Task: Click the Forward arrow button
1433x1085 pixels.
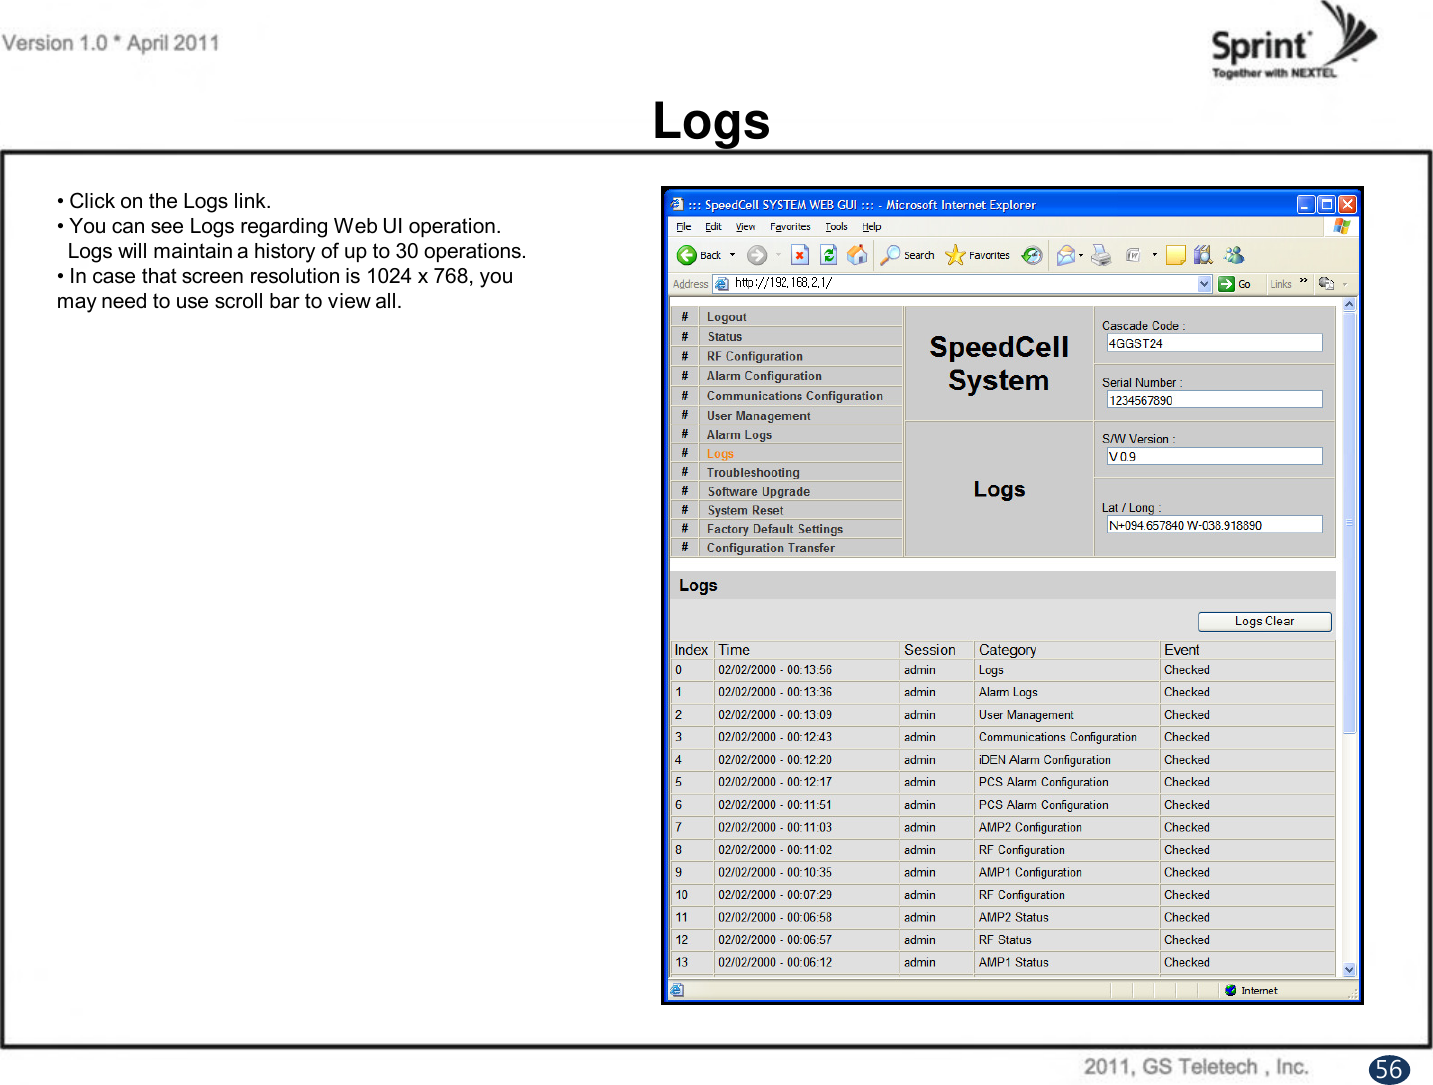Action: point(757,255)
